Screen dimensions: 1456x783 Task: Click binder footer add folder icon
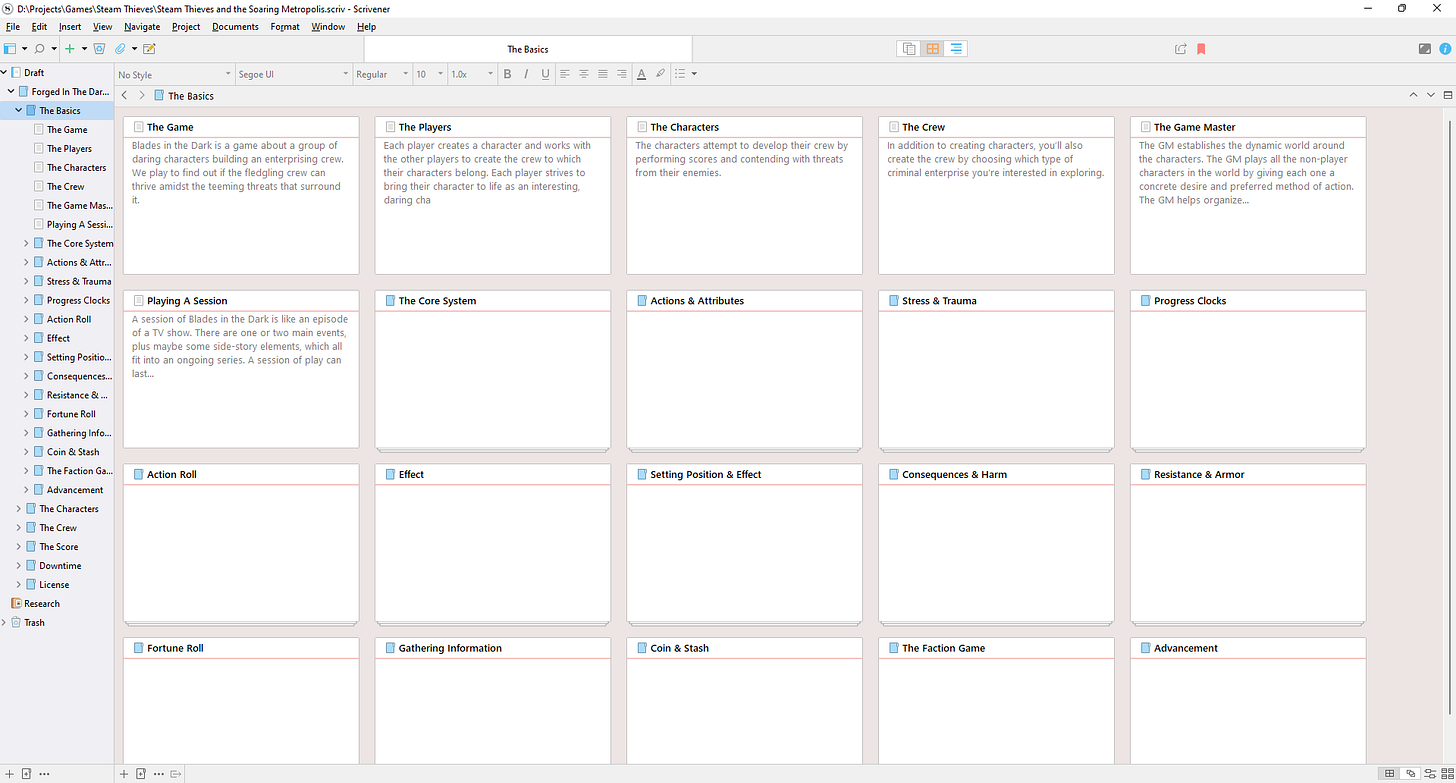click(26, 774)
